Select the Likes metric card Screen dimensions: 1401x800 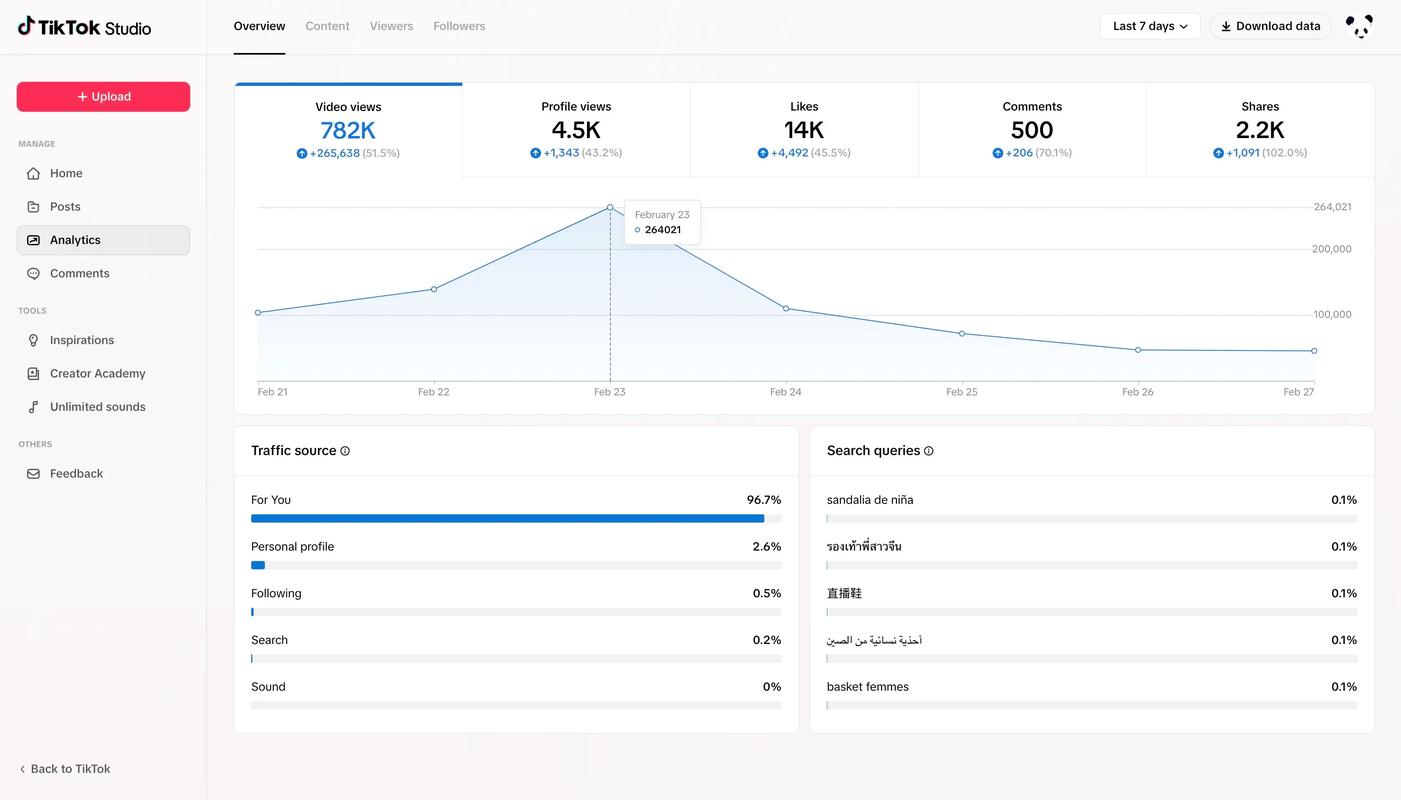coord(804,130)
